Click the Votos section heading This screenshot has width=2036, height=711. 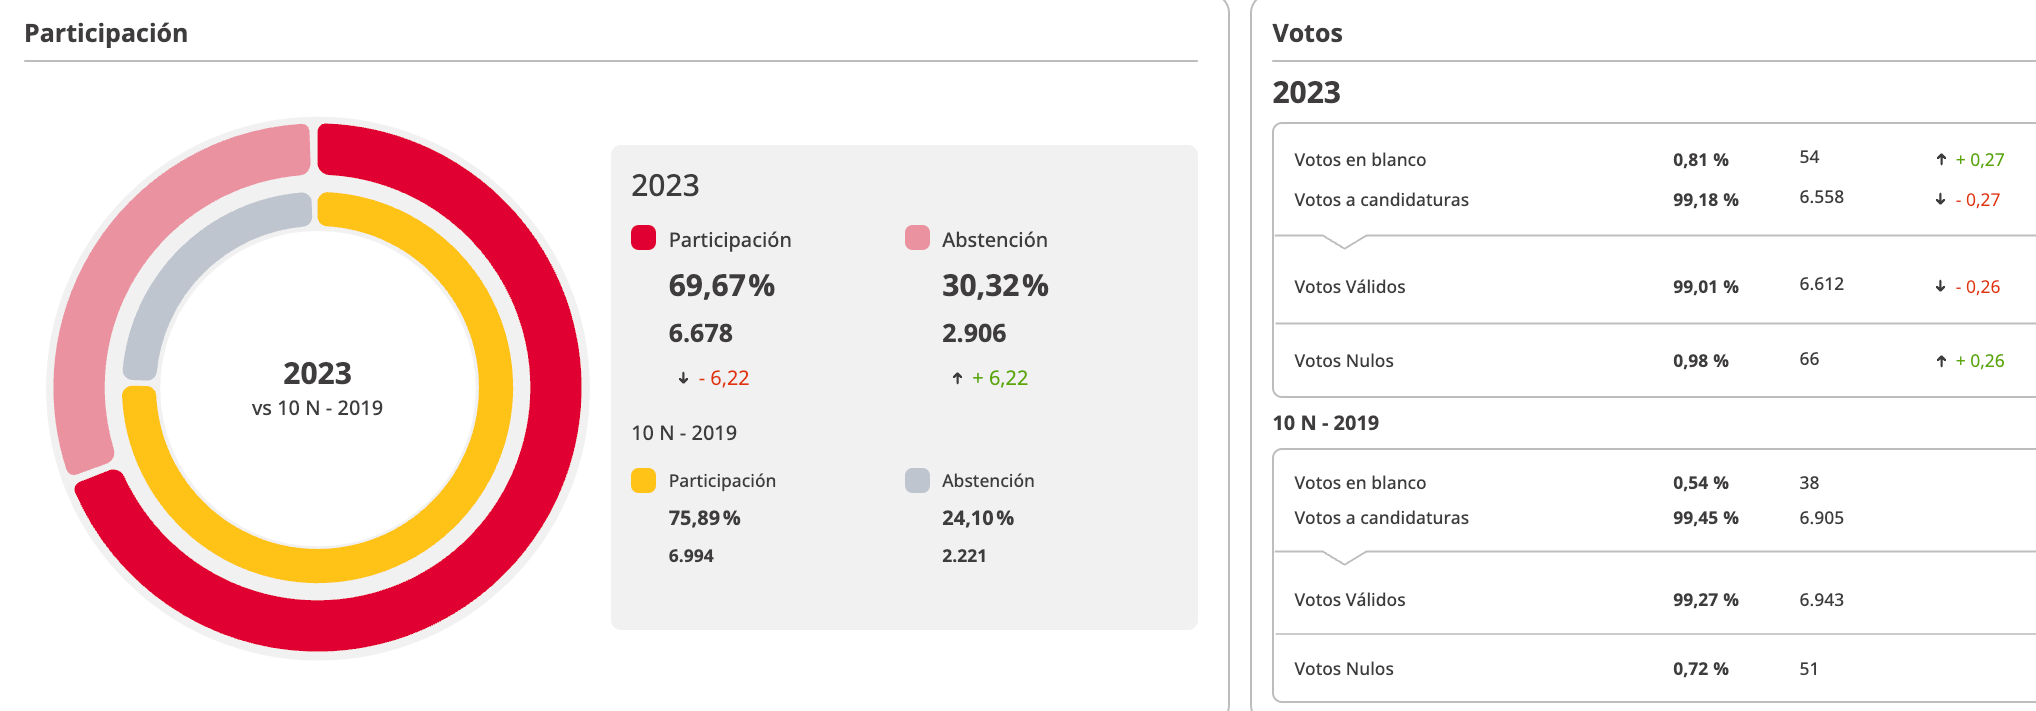click(x=1307, y=33)
